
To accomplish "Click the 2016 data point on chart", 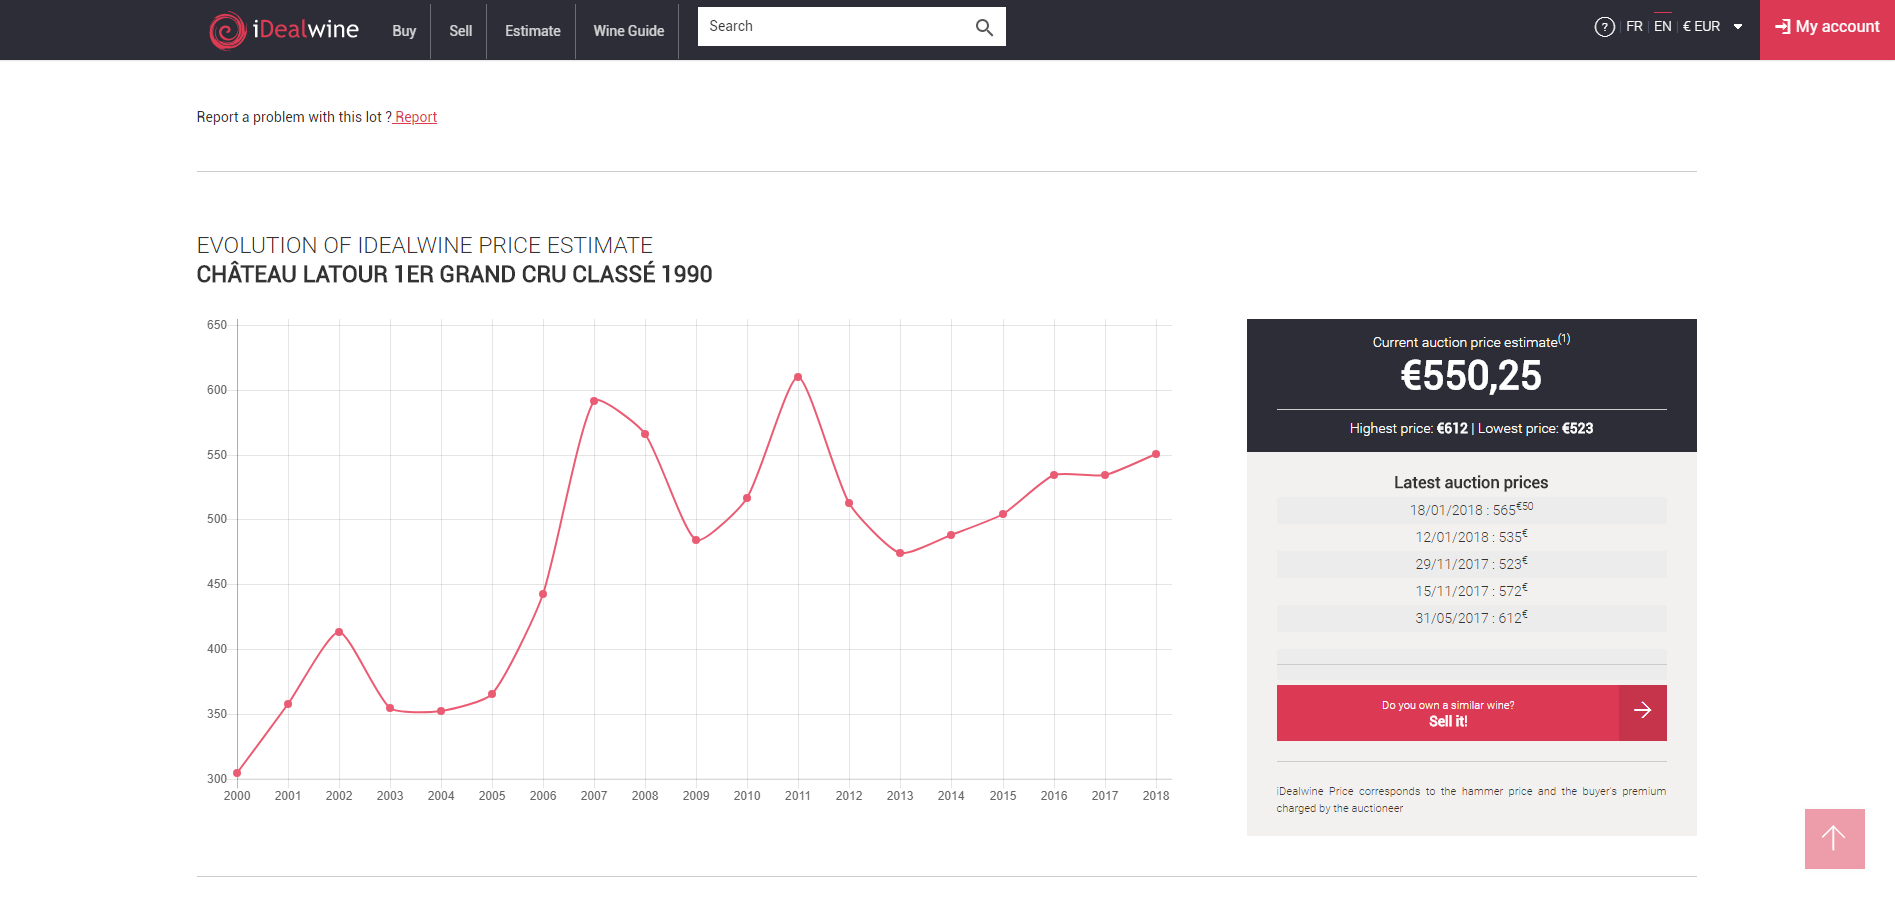I will (x=1054, y=475).
